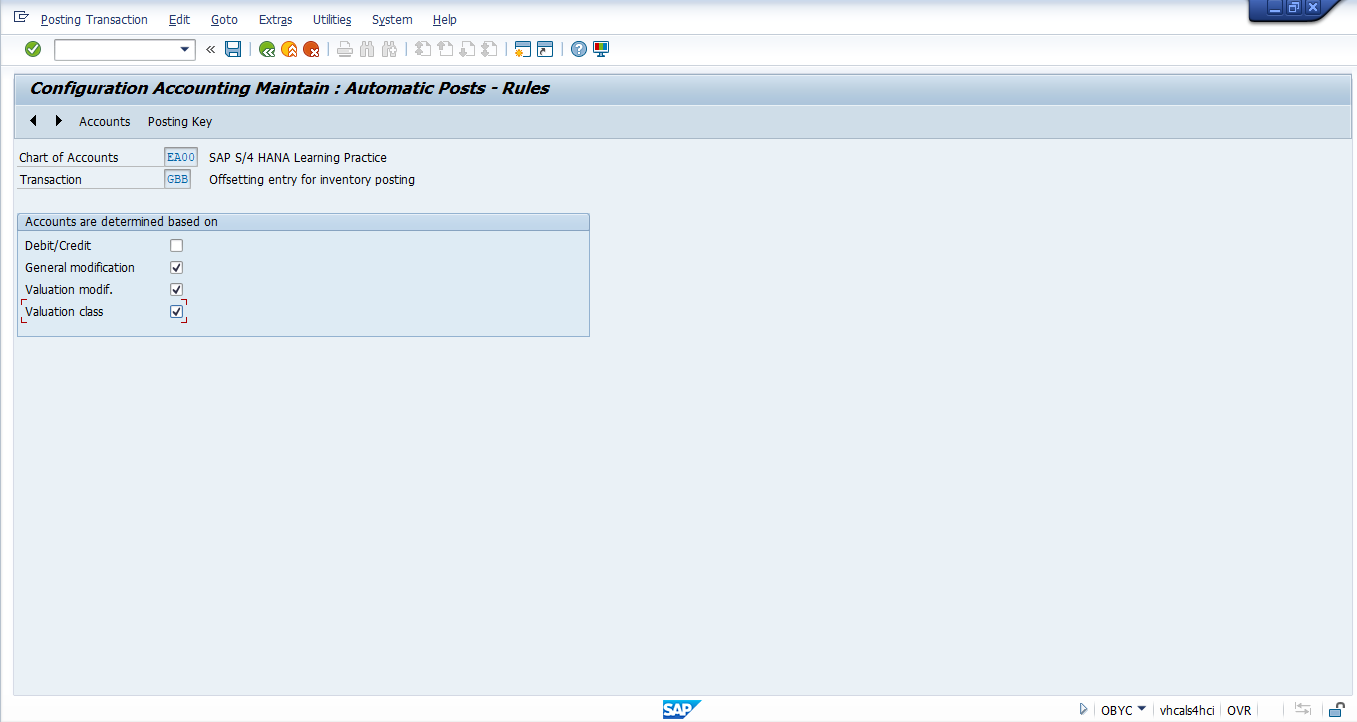Click the red Cancel icon
Image resolution: width=1357 pixels, height=722 pixels.
coord(311,49)
